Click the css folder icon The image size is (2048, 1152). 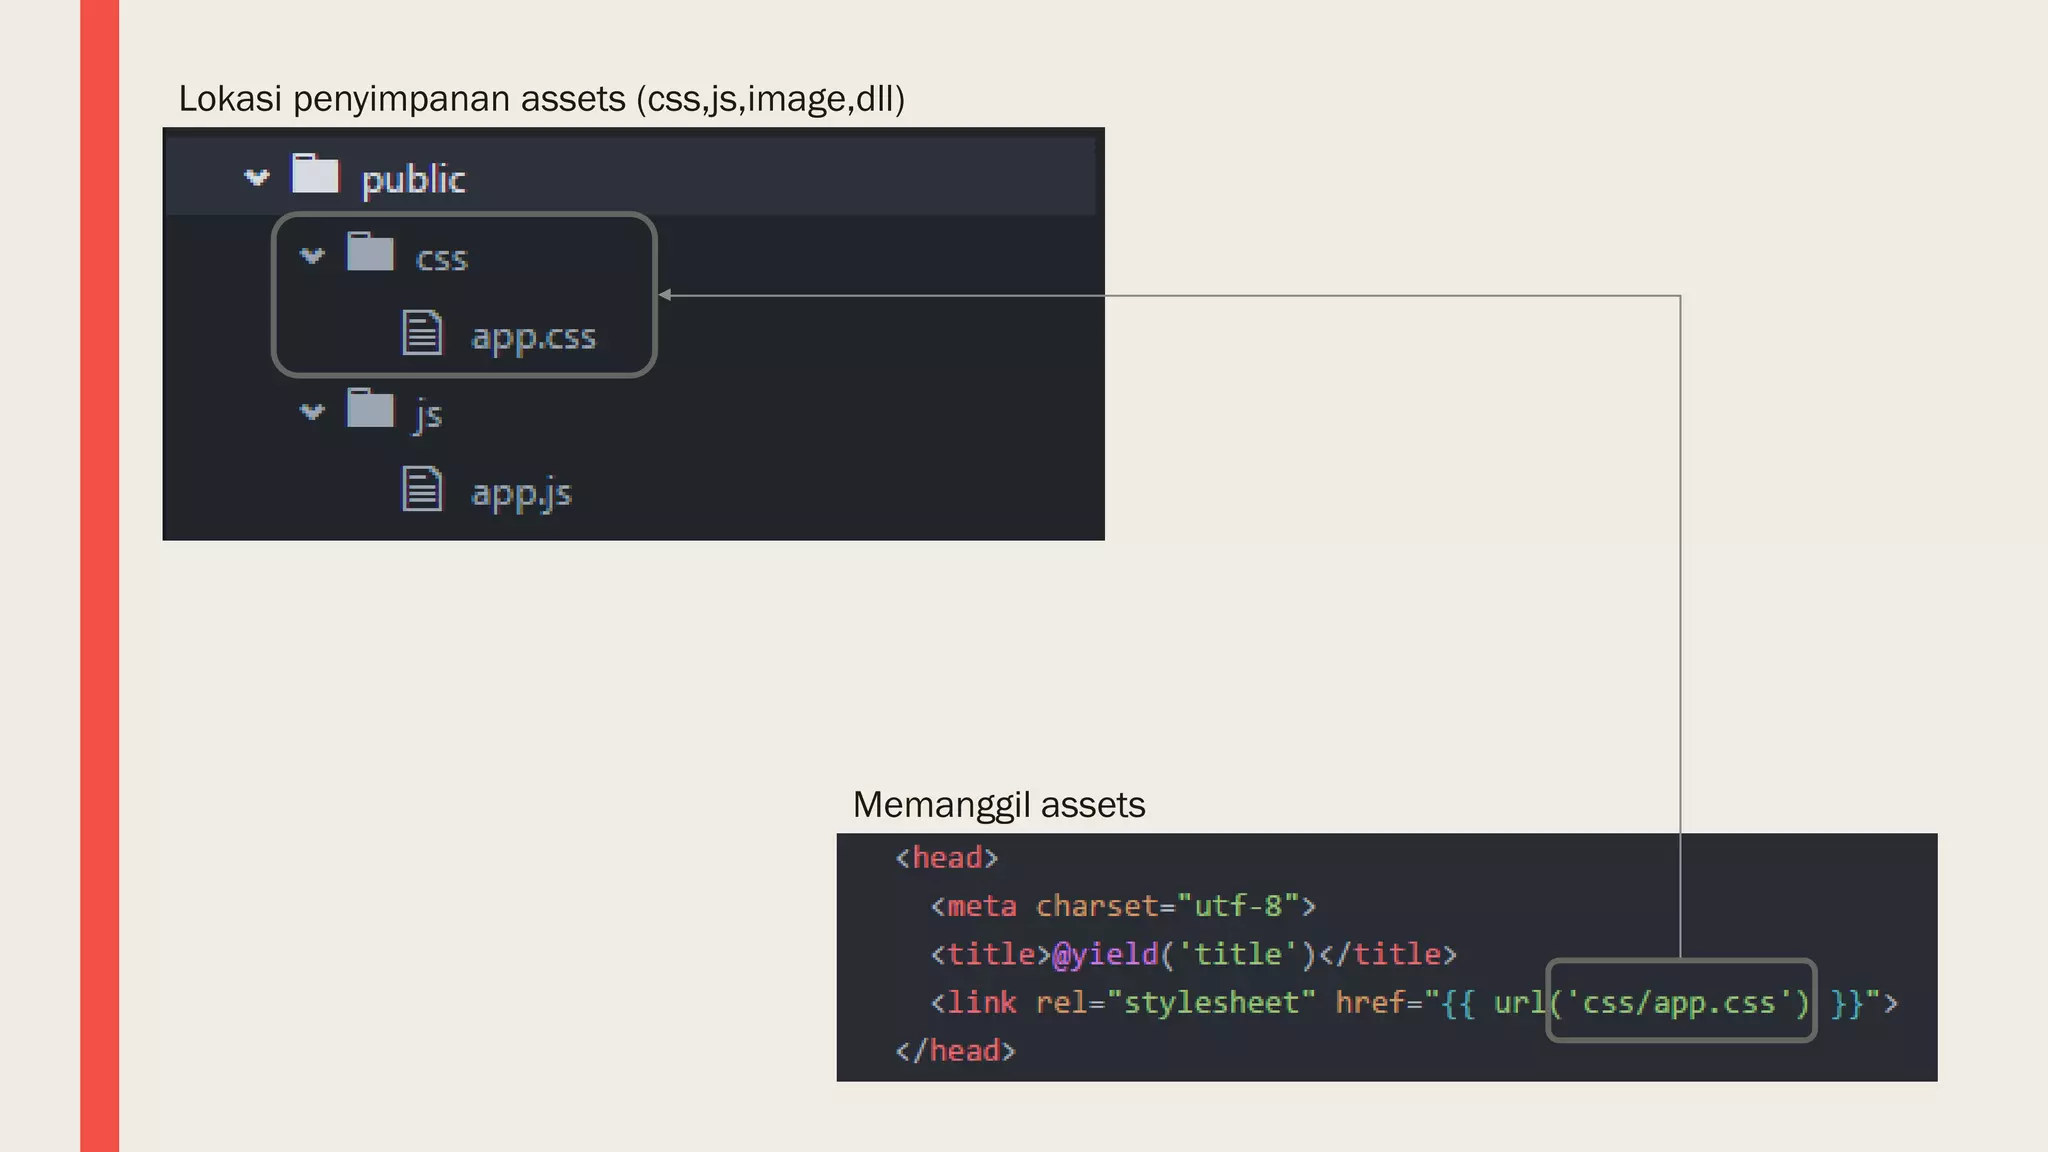[x=370, y=251]
